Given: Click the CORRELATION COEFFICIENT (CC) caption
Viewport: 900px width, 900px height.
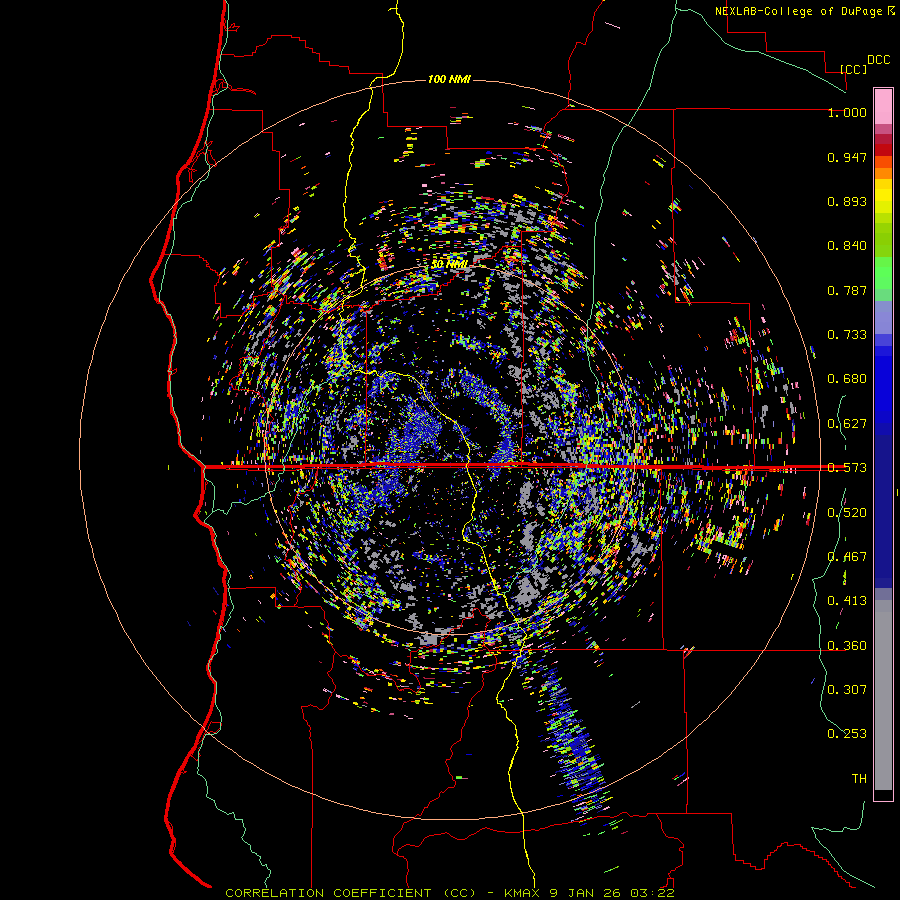Looking at the screenshot, I should point(350,893).
